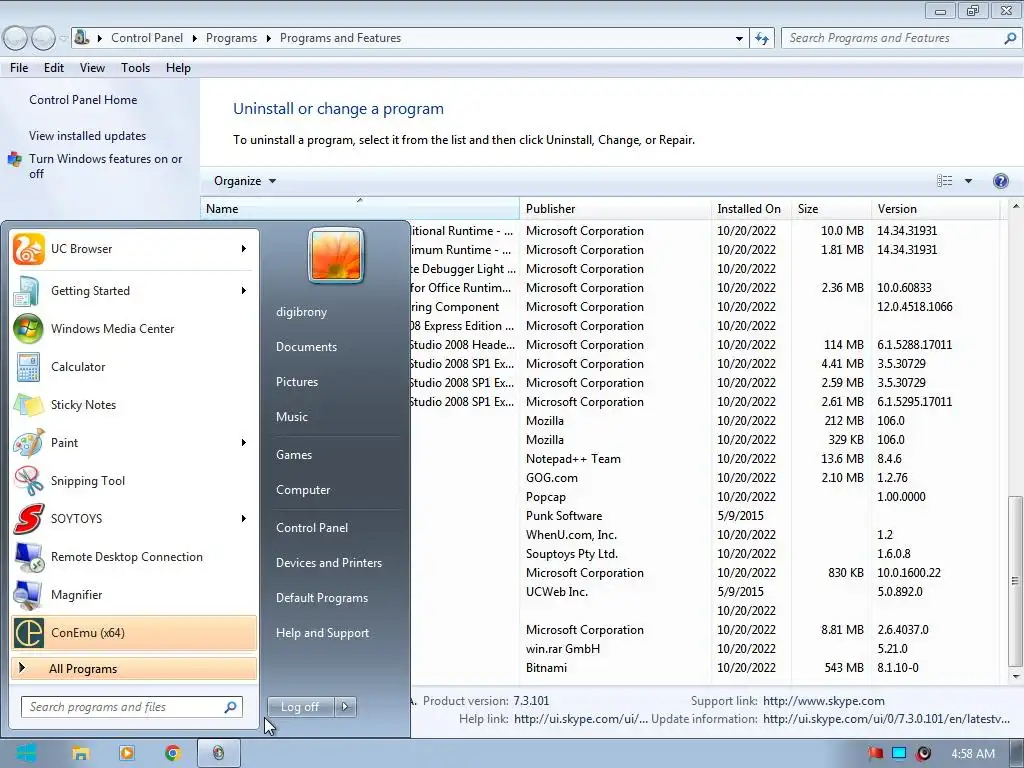Click the refresh button by address bar
1024x768 pixels.
762,38
